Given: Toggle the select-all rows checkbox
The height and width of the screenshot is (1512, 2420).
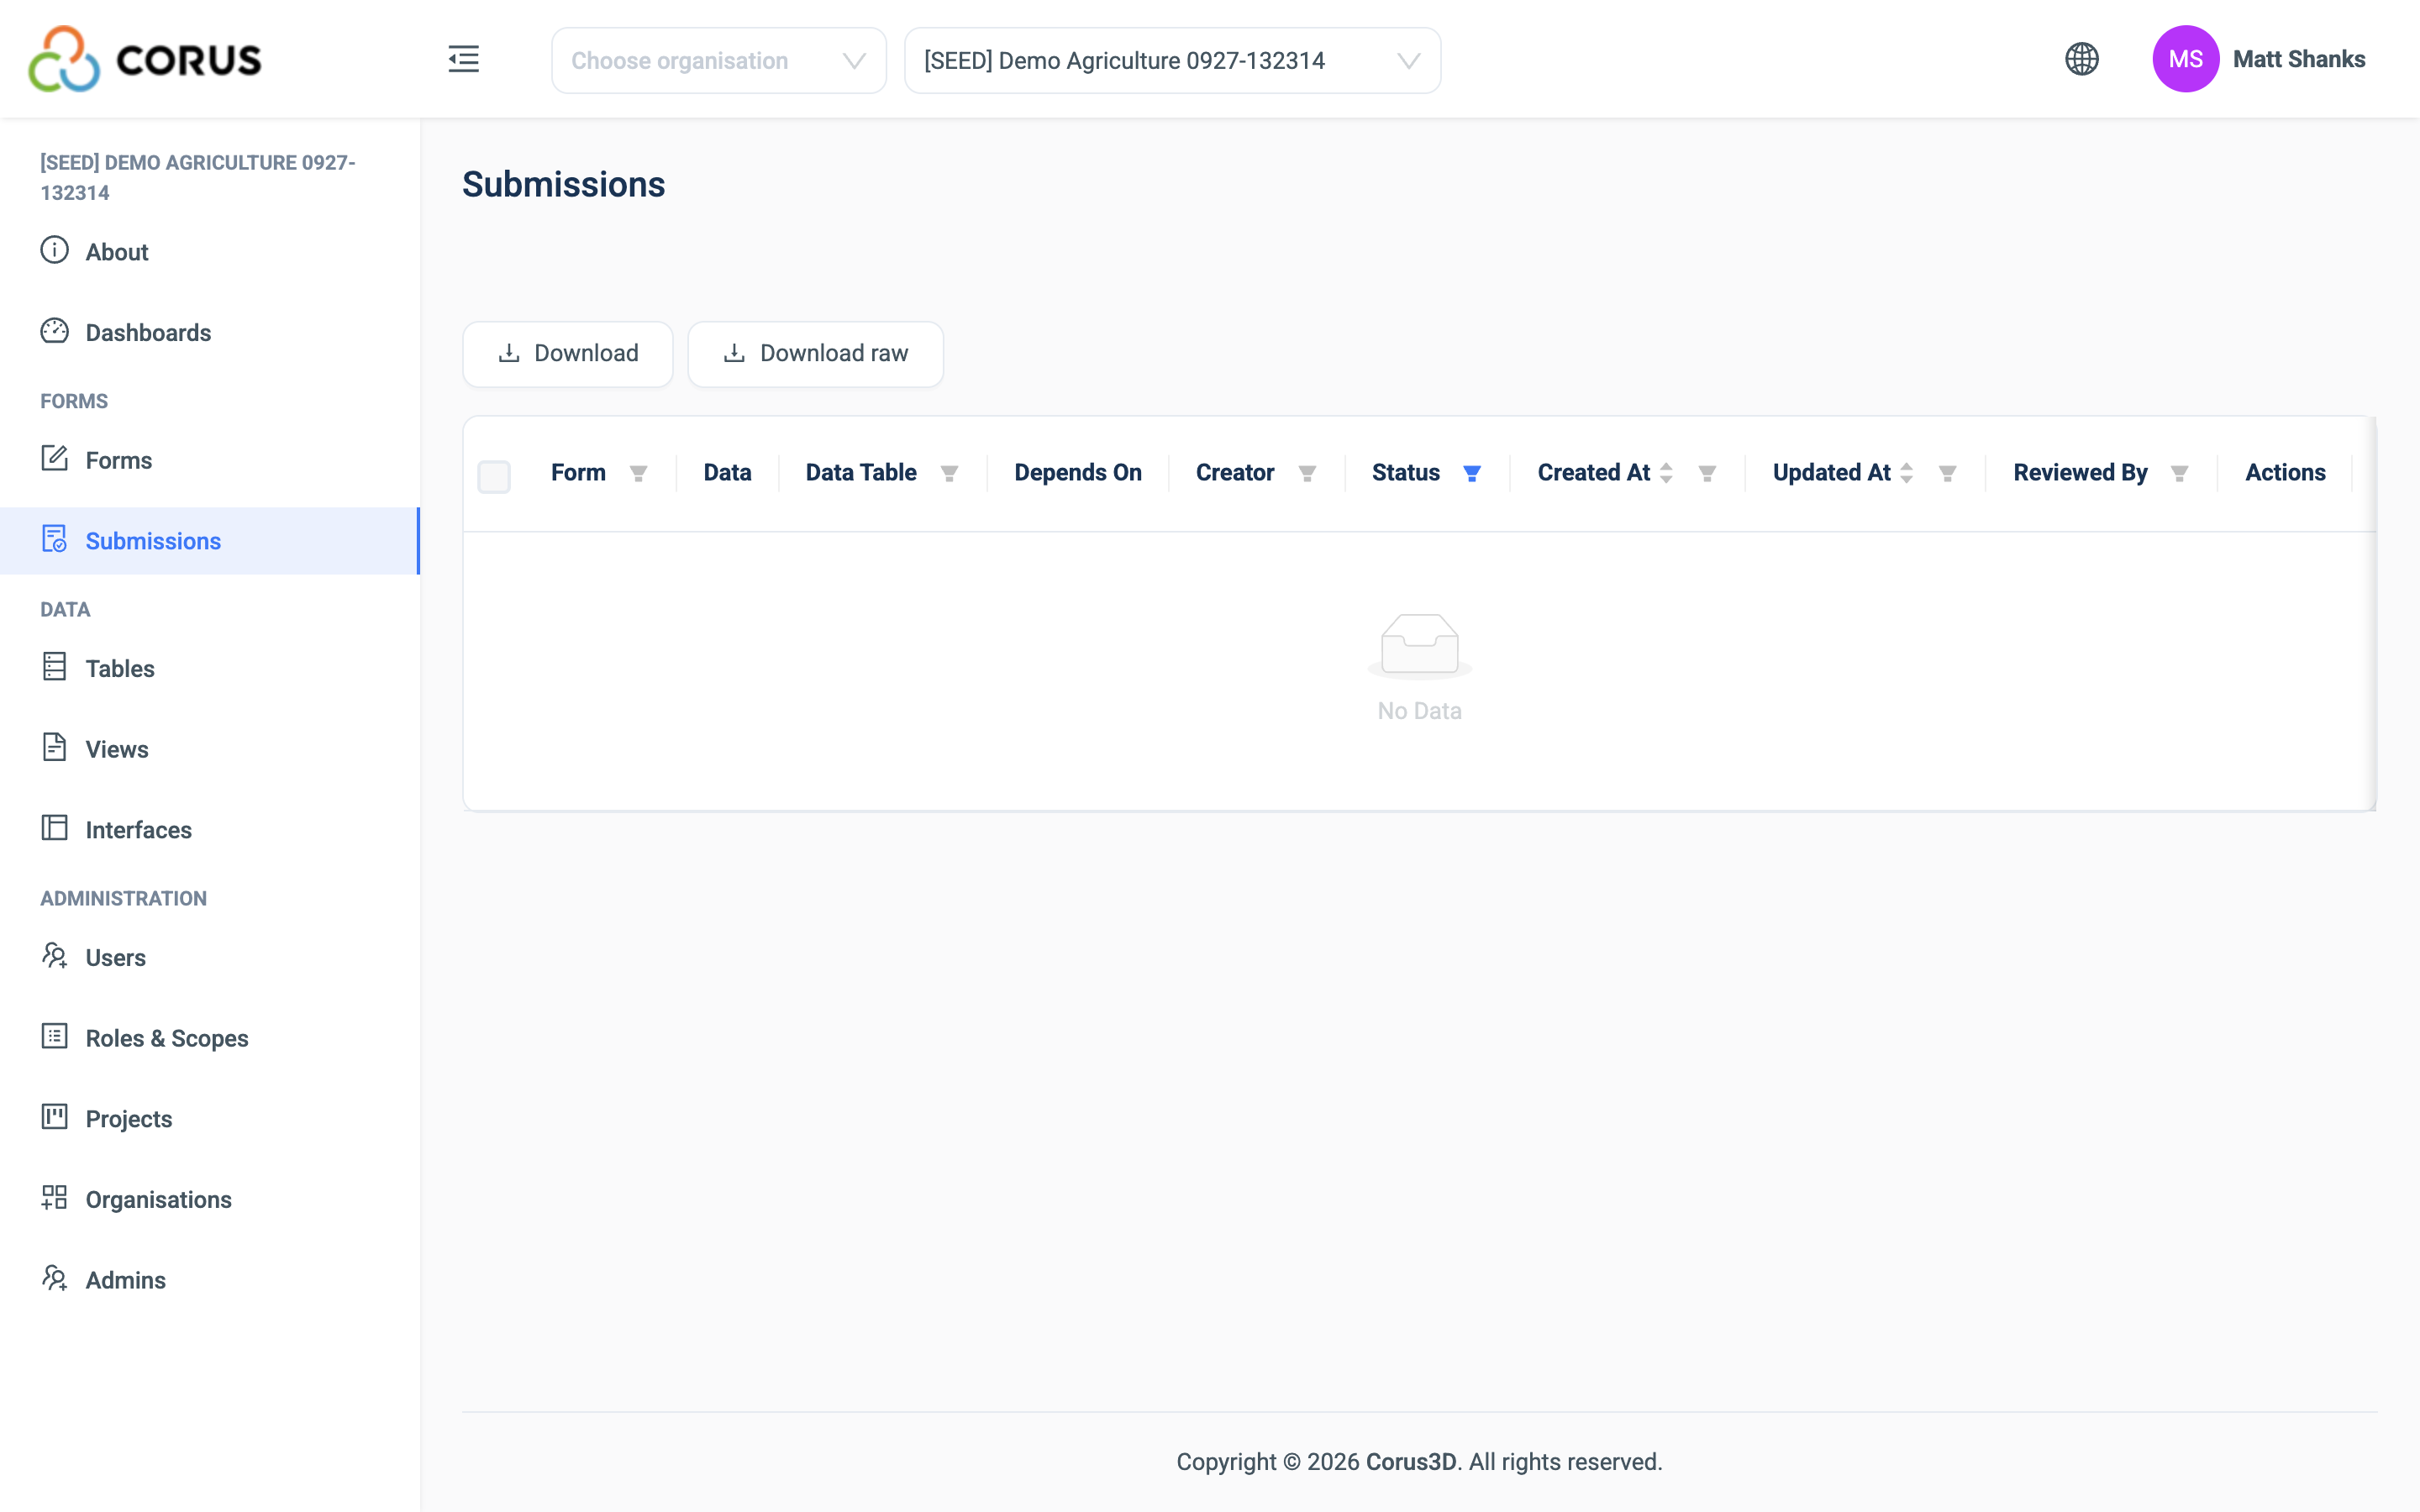Looking at the screenshot, I should pos(494,476).
